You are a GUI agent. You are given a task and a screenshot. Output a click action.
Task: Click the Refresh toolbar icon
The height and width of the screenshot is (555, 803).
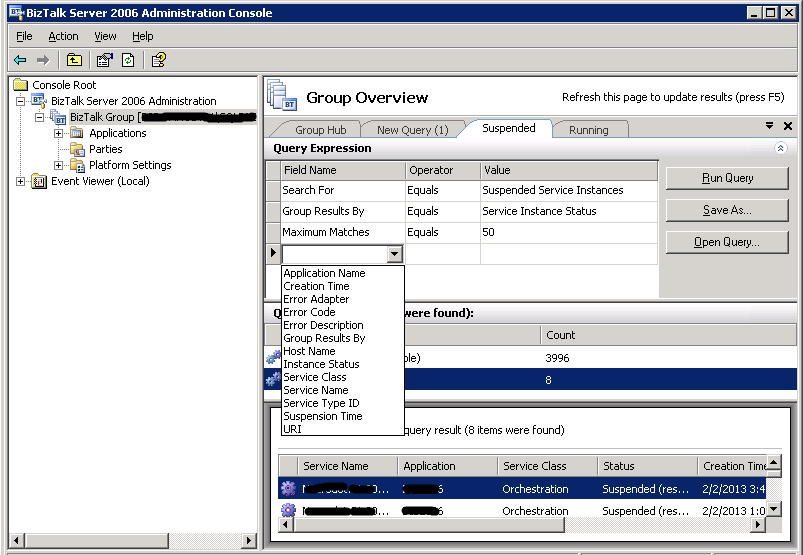pyautogui.click(x=128, y=60)
